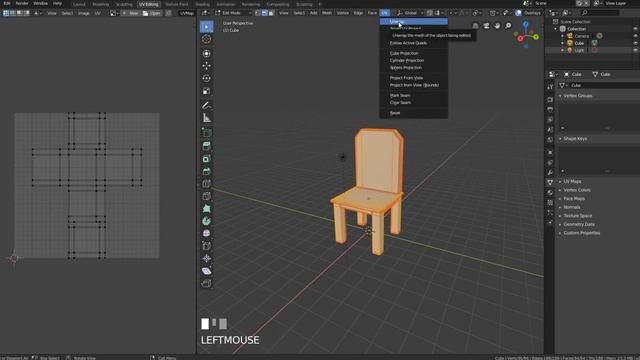Hide the Light object in outliner
This screenshot has height=360, width=640.
pyautogui.click(x=636, y=50)
